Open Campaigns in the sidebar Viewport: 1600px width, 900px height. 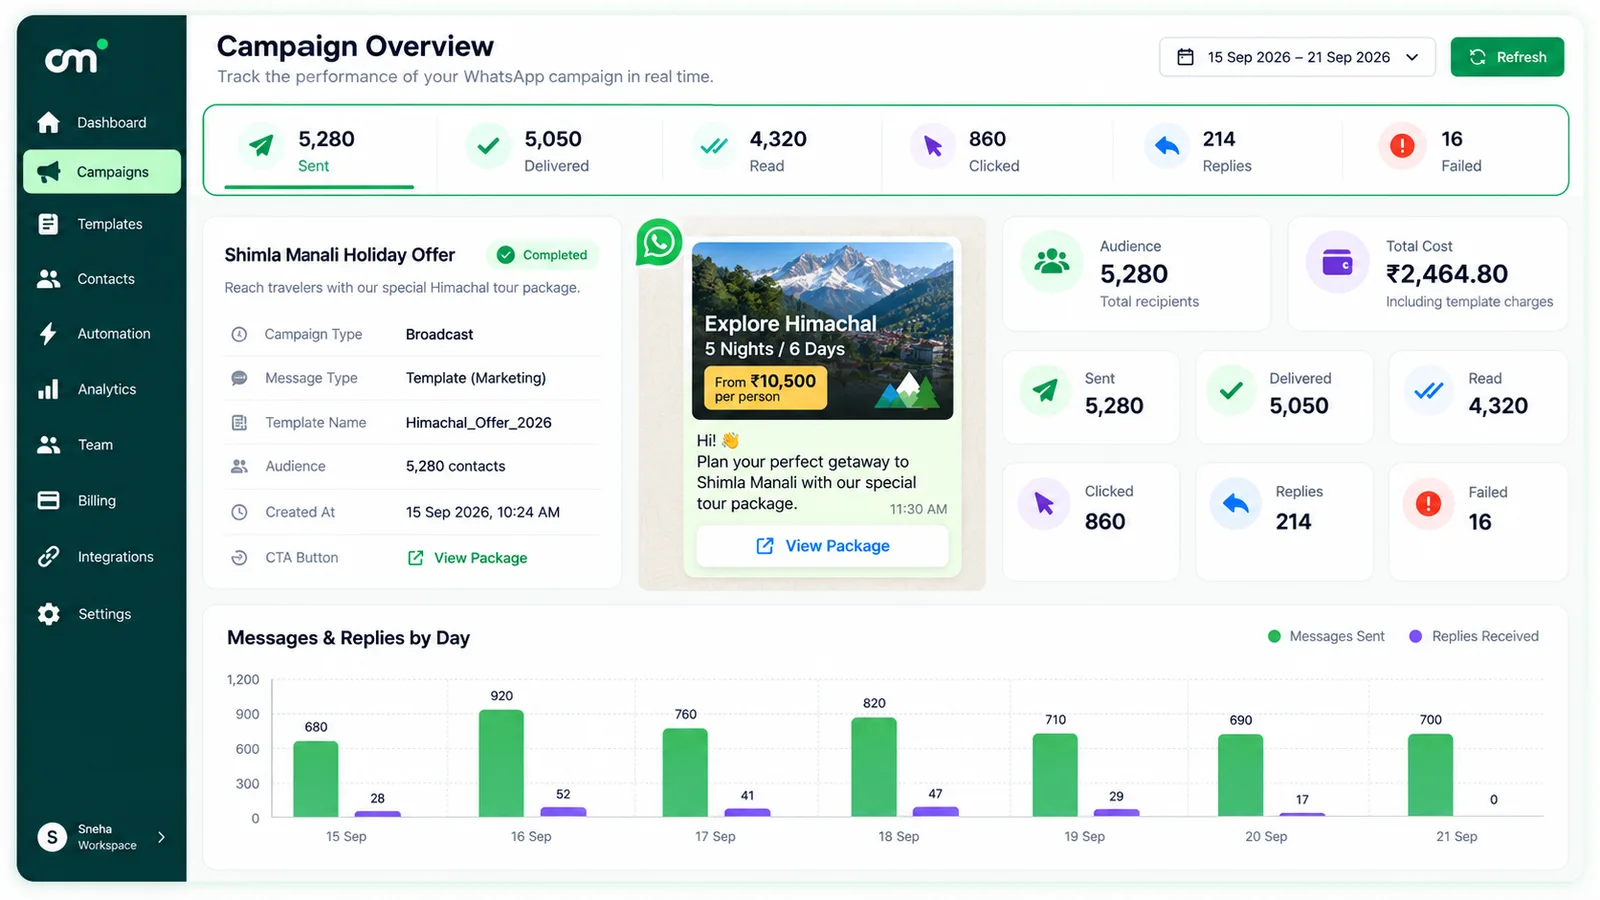tap(102, 172)
